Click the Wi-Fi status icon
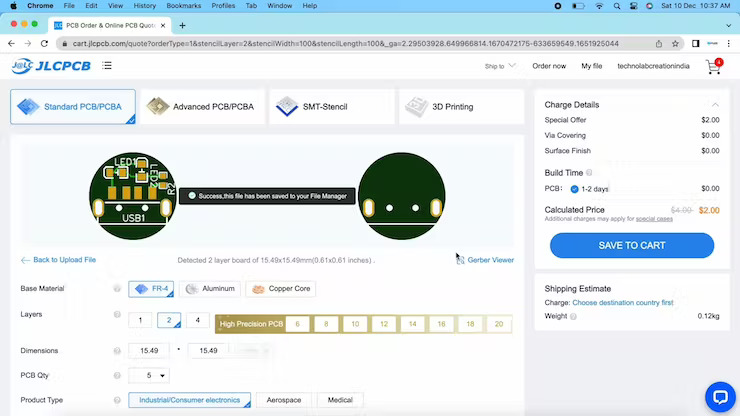Viewport: 740px width, 416px height. tap(599, 6)
